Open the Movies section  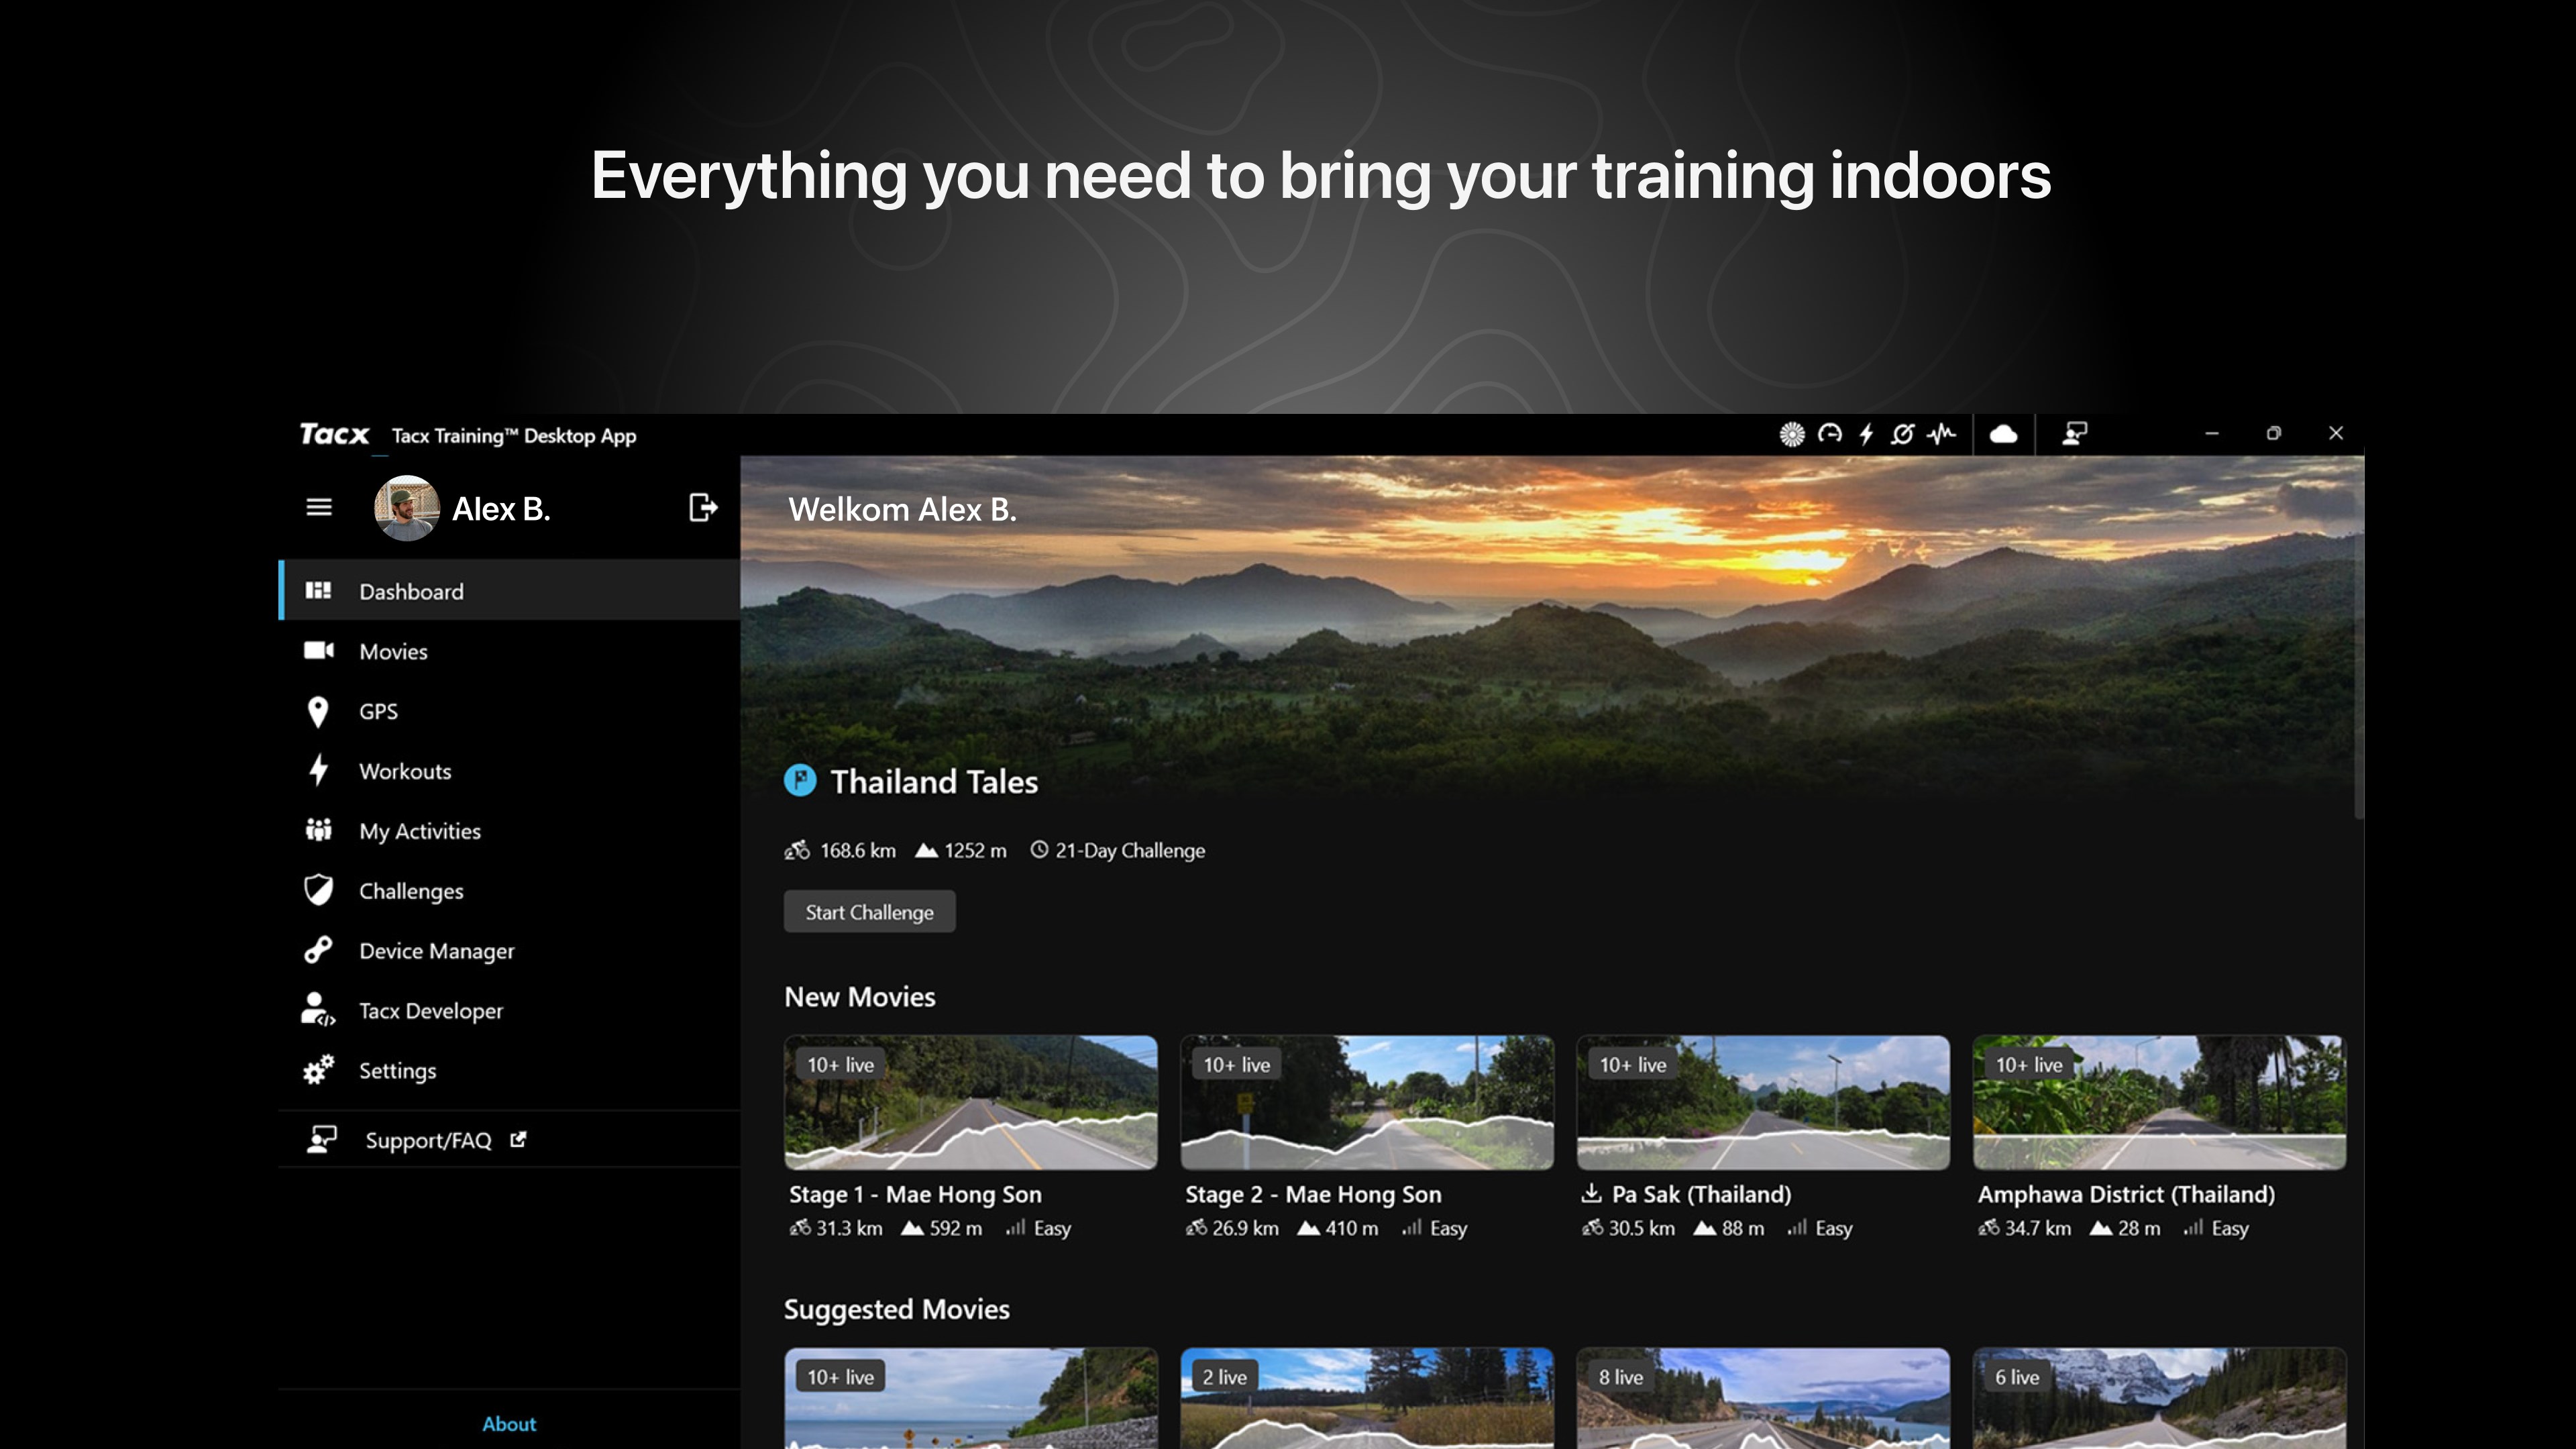510,651
